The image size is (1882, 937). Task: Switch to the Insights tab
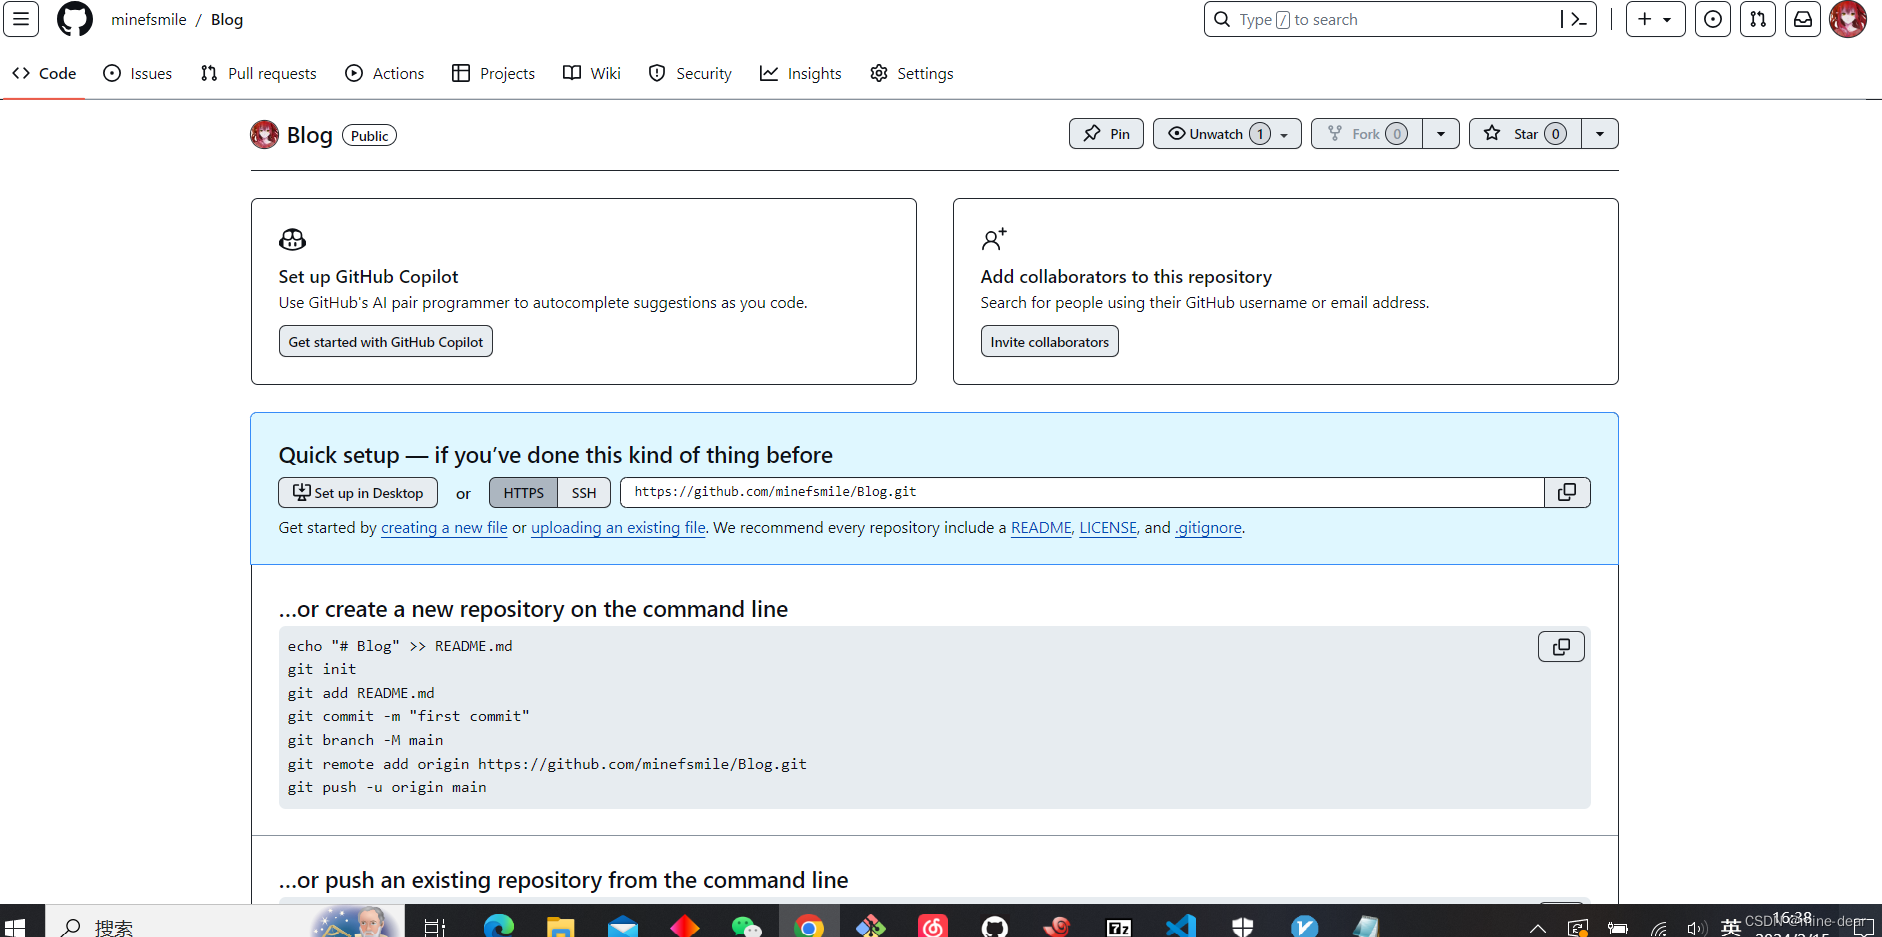(x=801, y=73)
